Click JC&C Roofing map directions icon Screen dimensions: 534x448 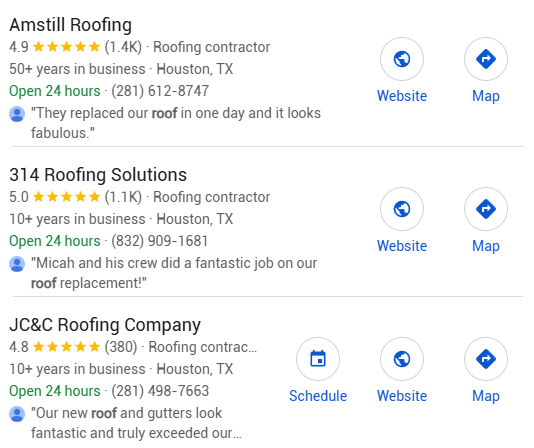click(486, 359)
